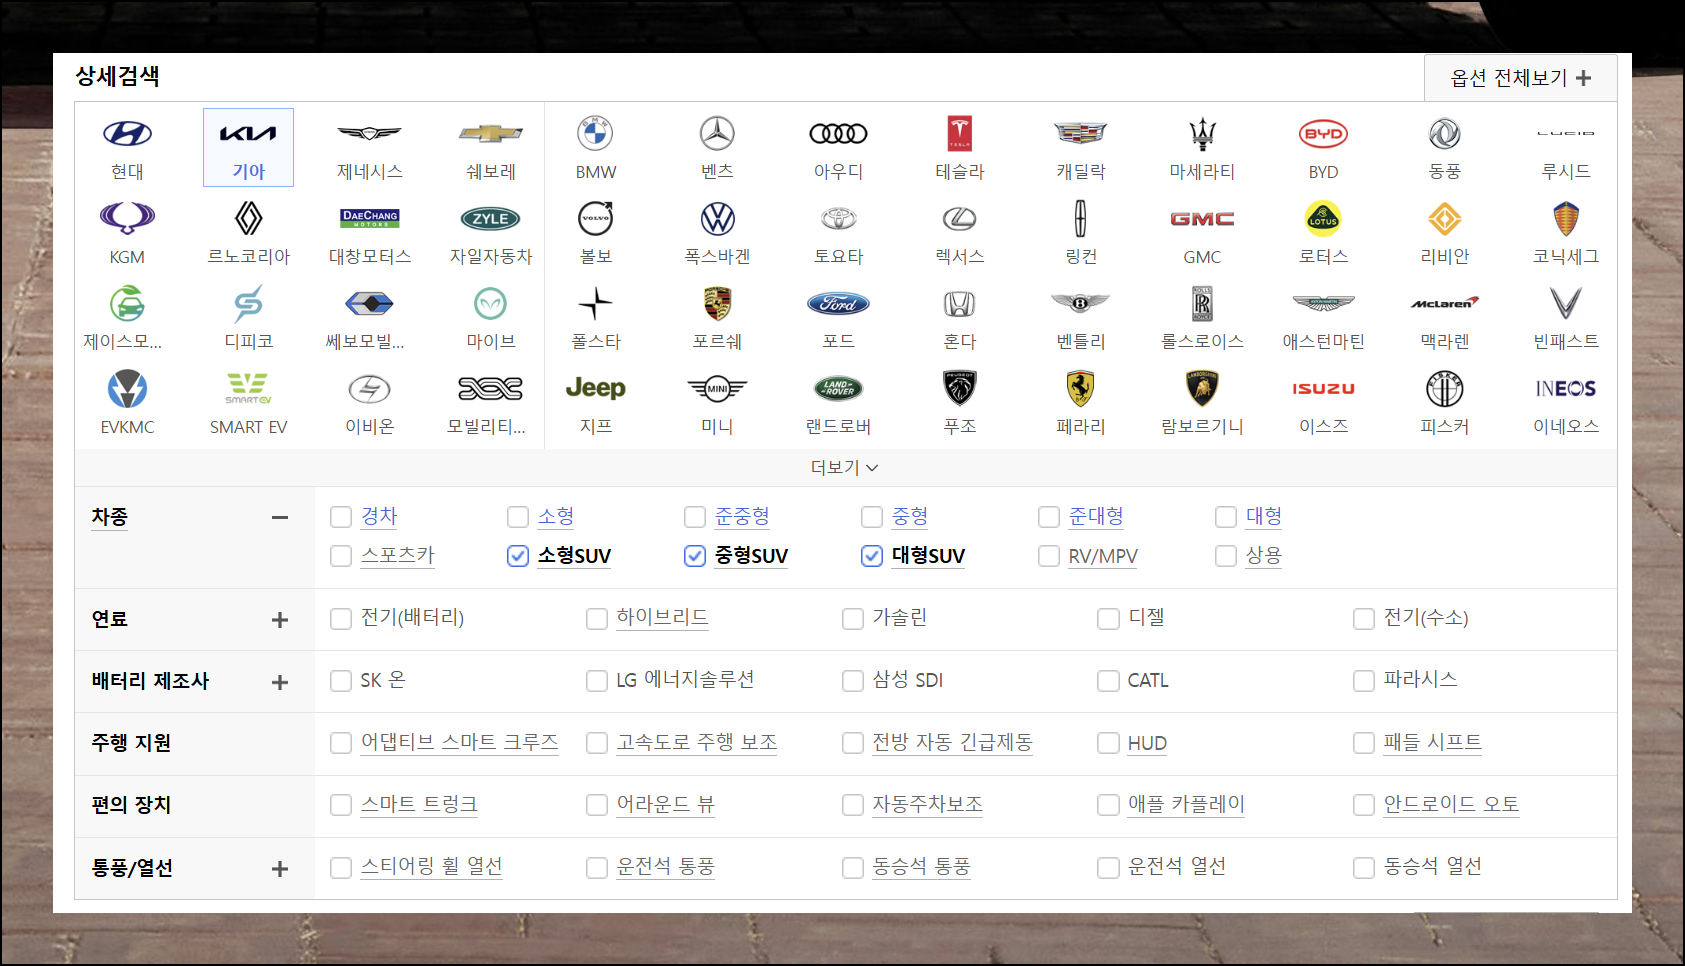1685x966 pixels.
Task: Select the Hyundai (현대) brand logo
Action: pos(127,133)
